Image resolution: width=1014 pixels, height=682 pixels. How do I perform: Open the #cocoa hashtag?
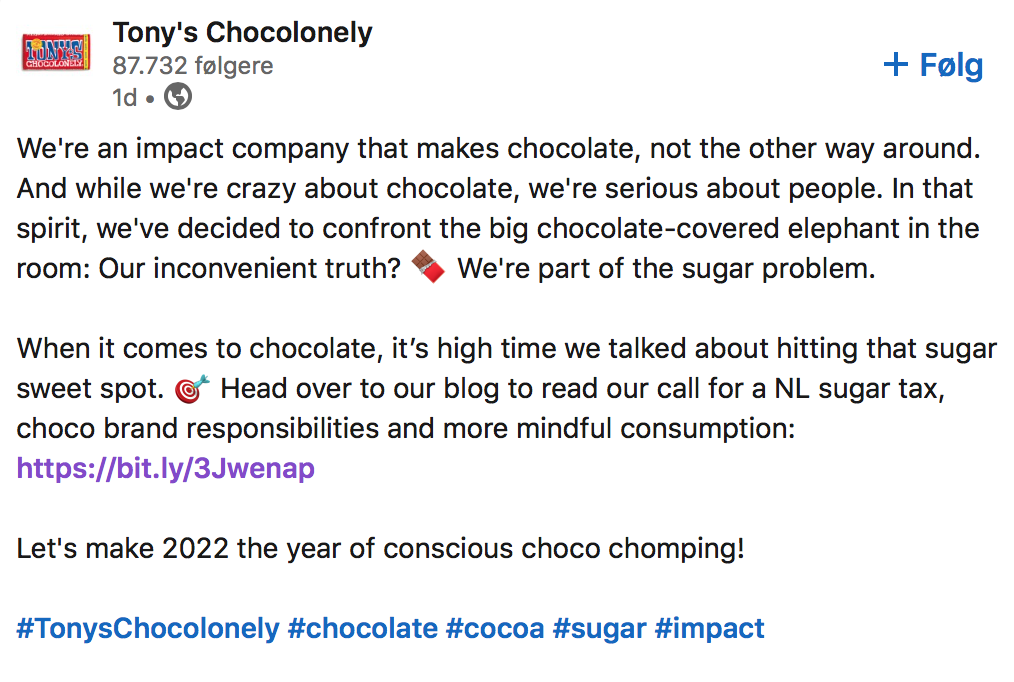click(x=495, y=628)
